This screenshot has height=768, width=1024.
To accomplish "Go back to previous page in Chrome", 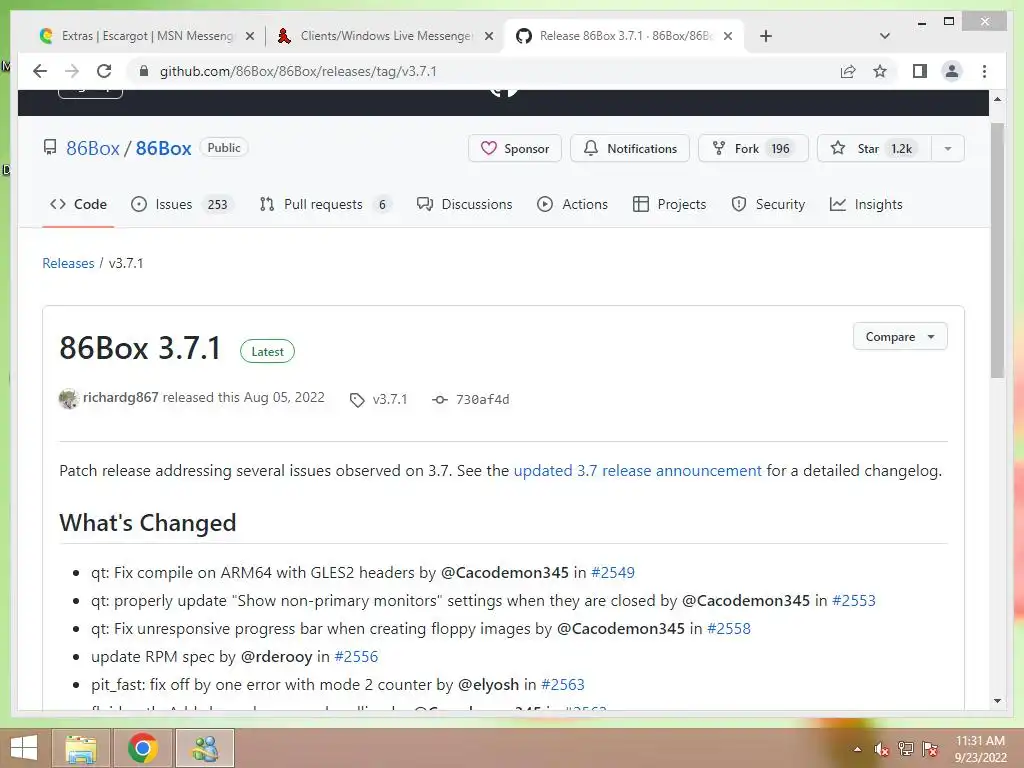I will pos(40,71).
